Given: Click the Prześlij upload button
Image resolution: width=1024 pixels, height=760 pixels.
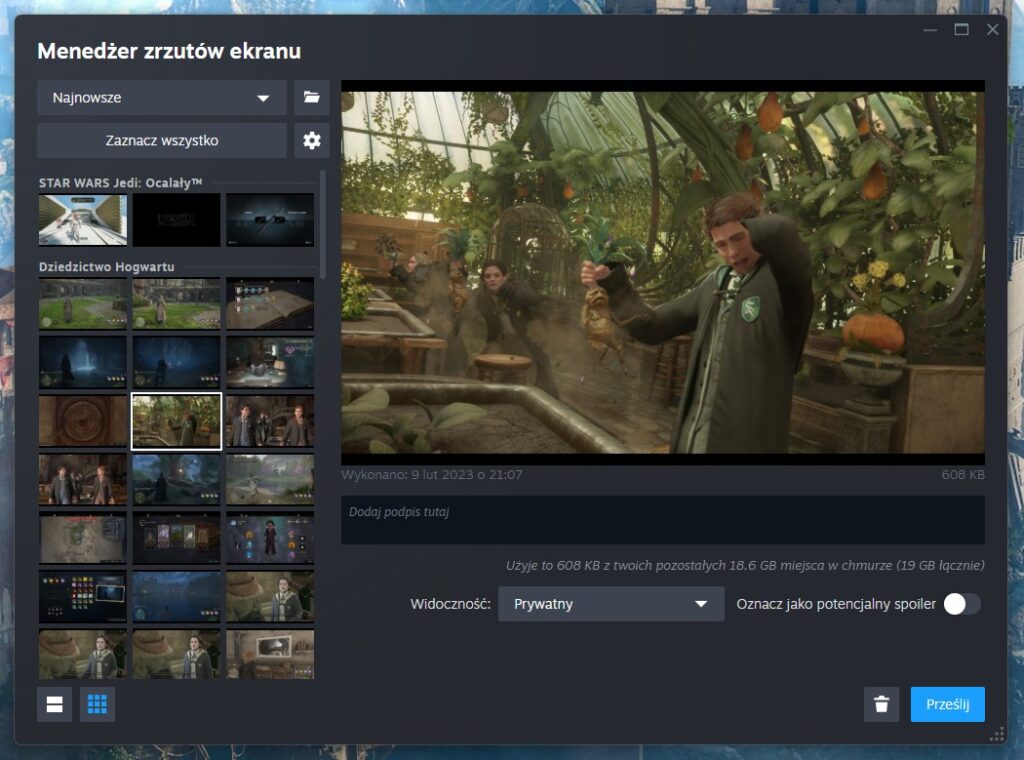Looking at the screenshot, I should point(948,704).
